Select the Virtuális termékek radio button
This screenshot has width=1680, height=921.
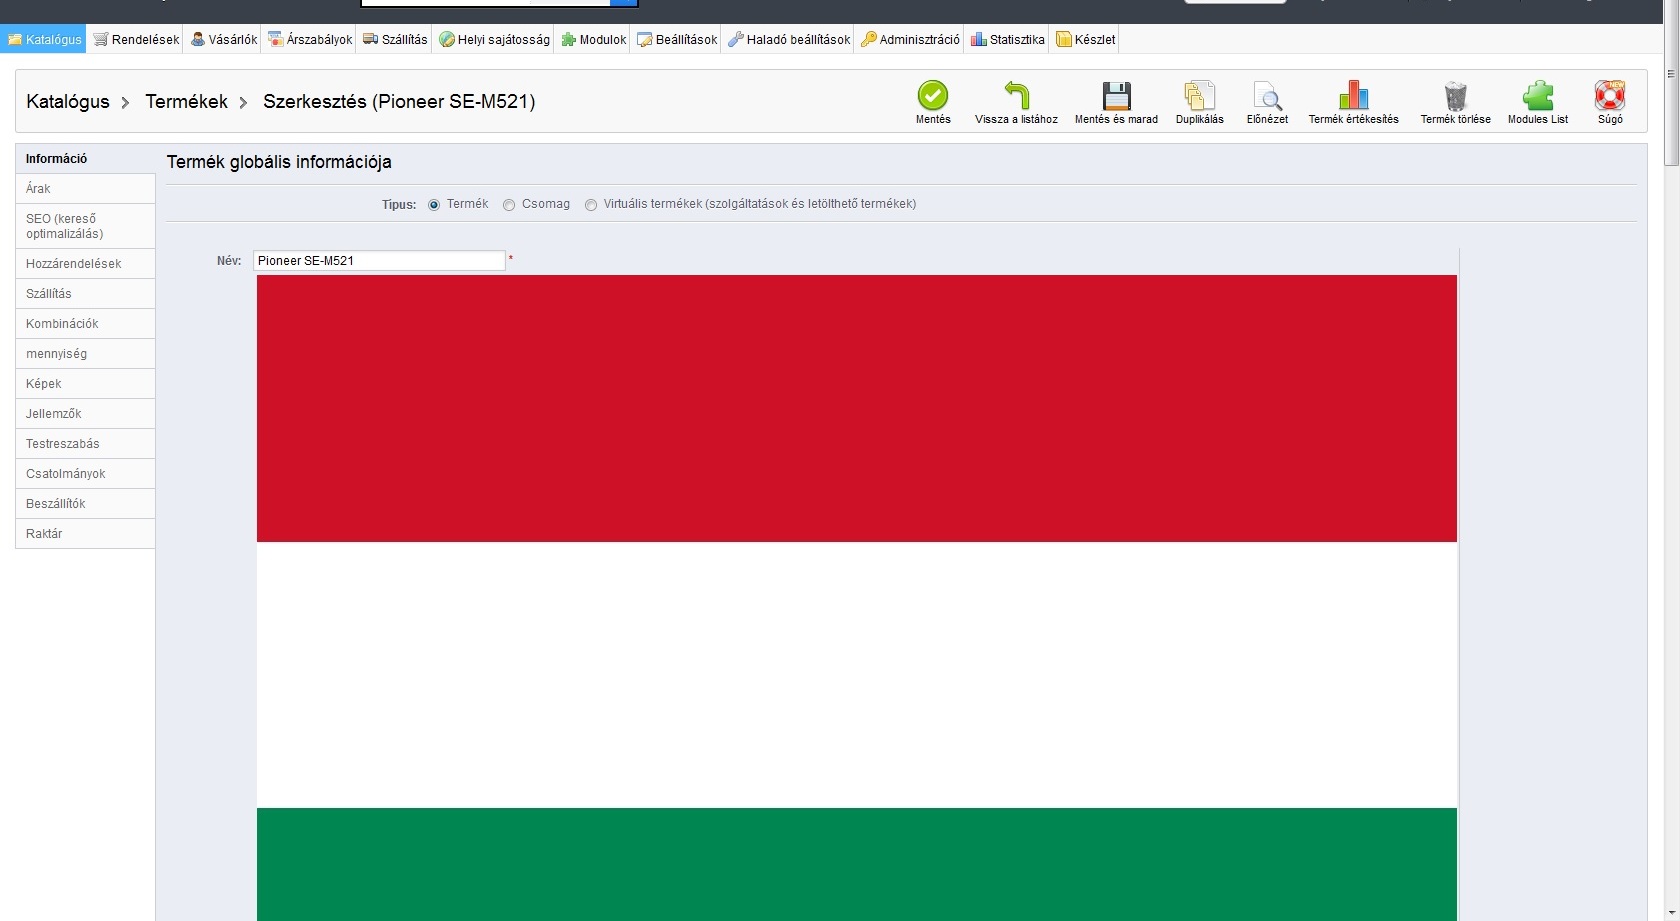[591, 205]
